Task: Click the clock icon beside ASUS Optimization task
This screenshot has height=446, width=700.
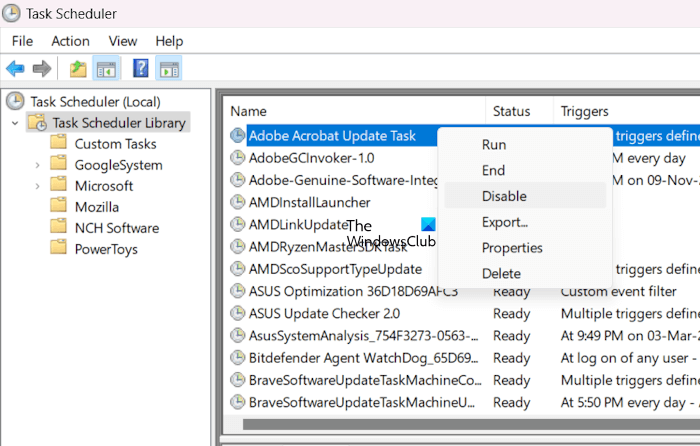Action: [x=238, y=291]
